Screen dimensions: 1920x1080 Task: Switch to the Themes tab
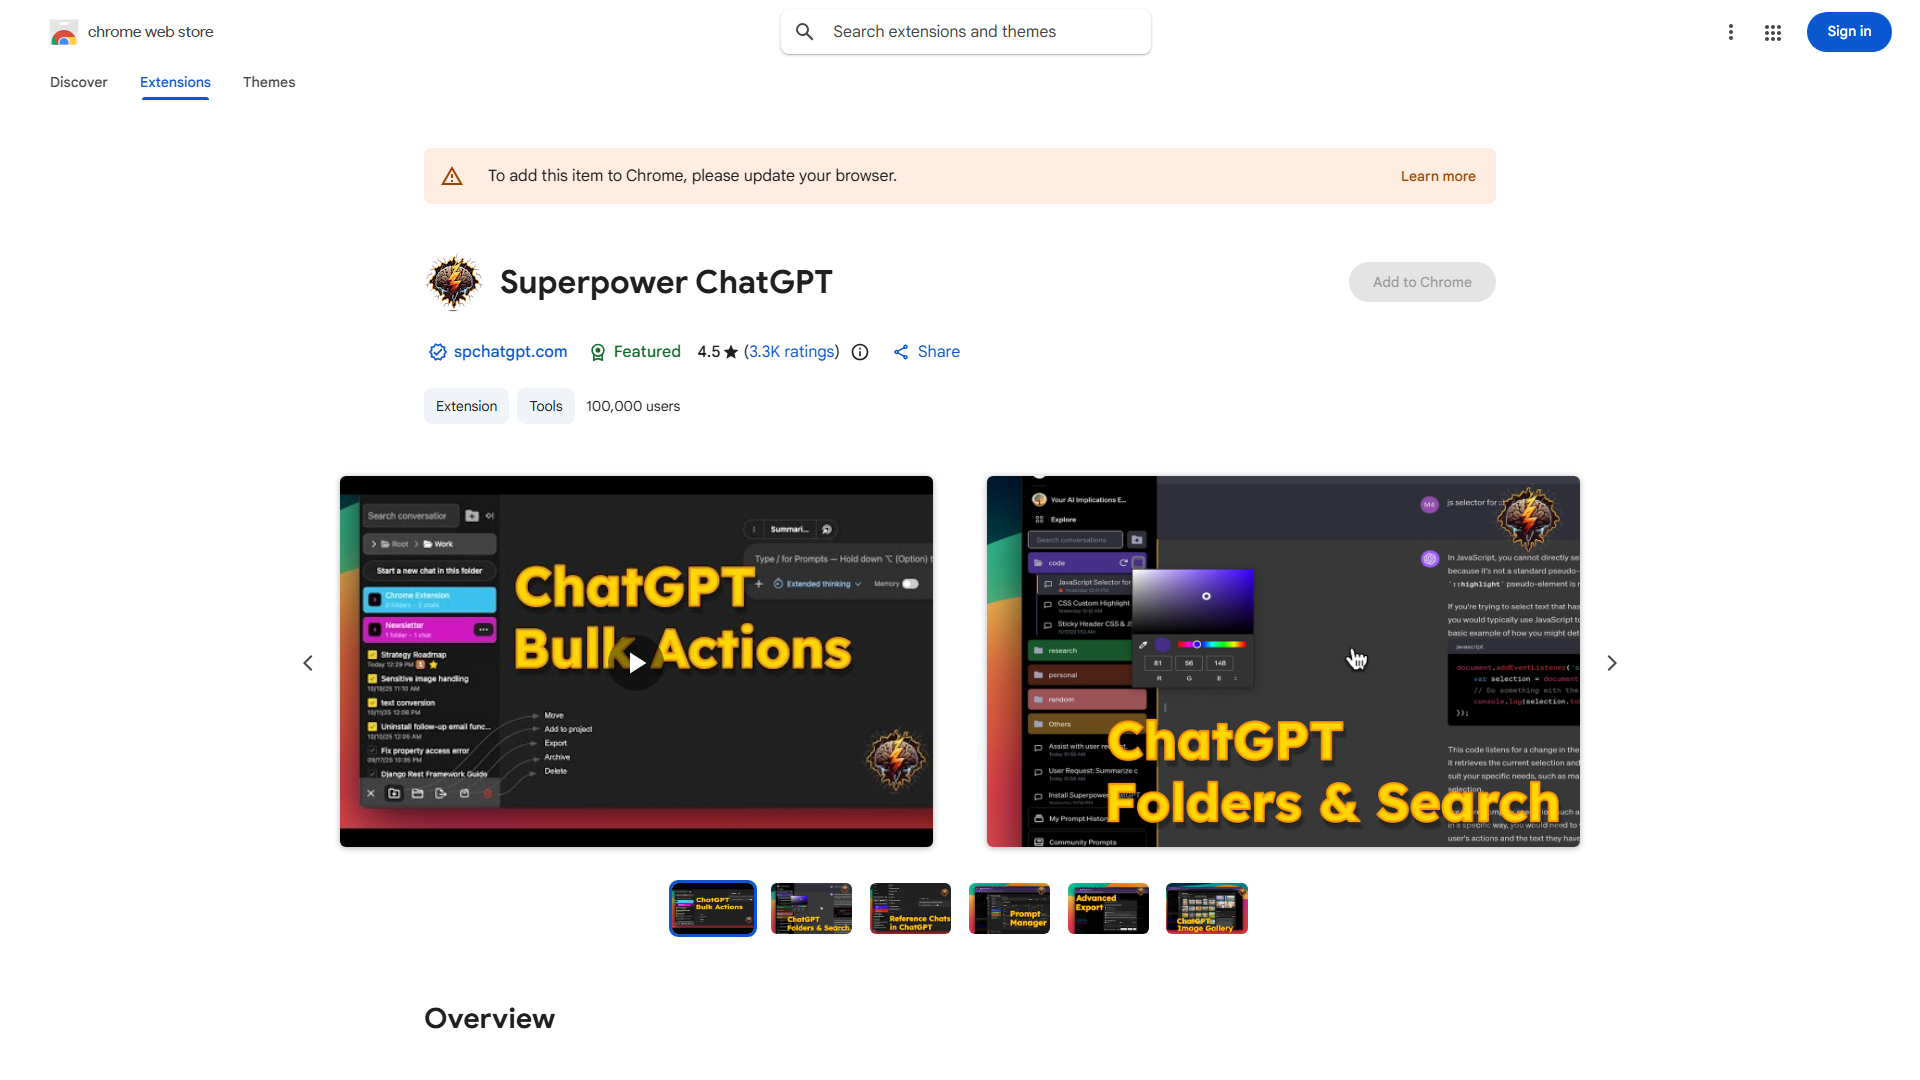point(268,82)
